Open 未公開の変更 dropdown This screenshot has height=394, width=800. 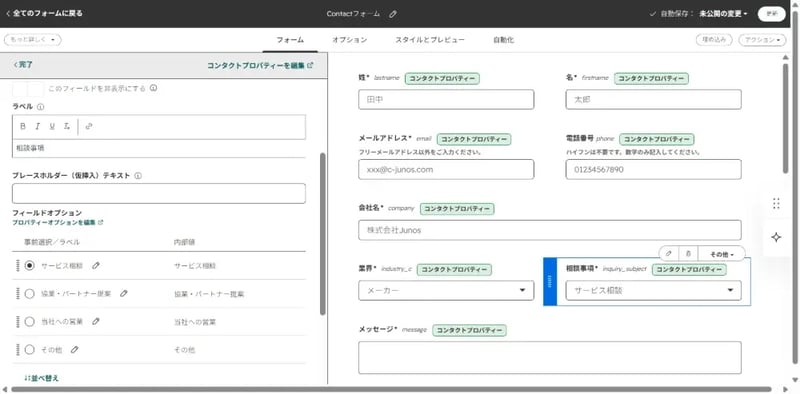tap(723, 14)
